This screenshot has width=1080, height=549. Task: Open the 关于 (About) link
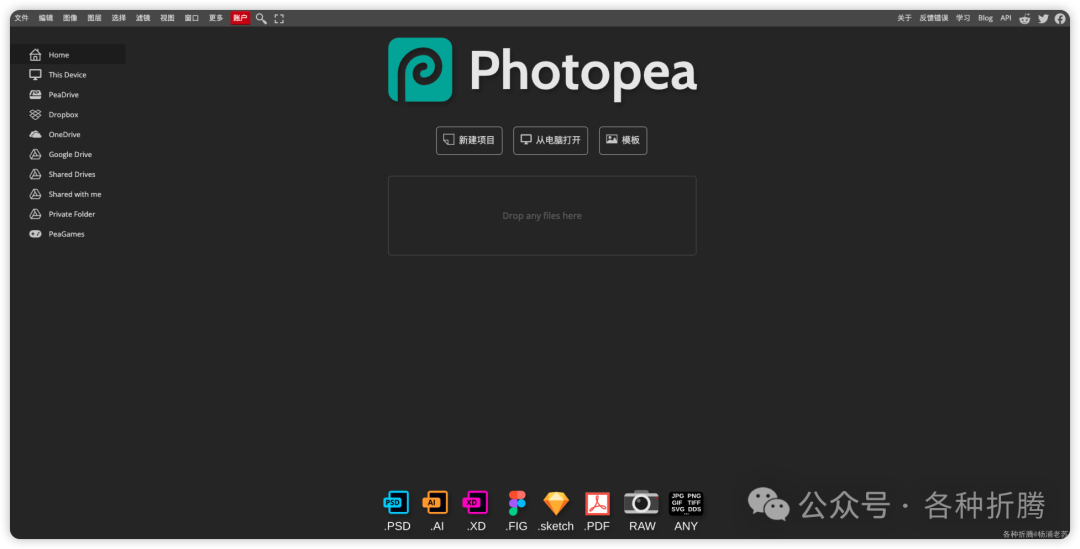tap(904, 19)
